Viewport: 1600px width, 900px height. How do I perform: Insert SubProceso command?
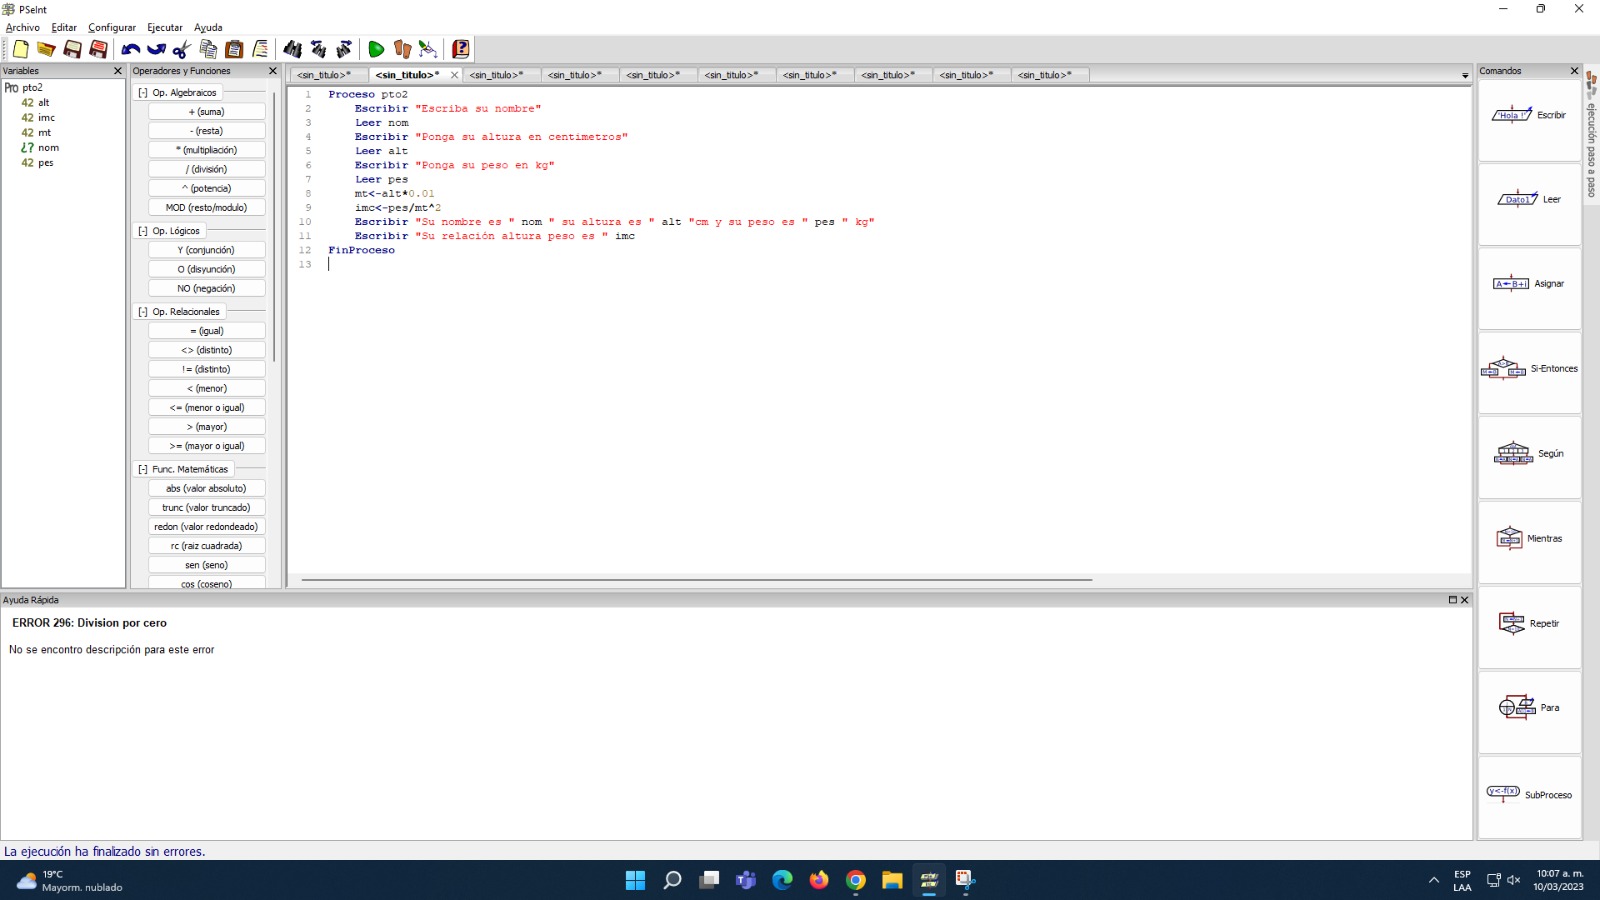1529,795
